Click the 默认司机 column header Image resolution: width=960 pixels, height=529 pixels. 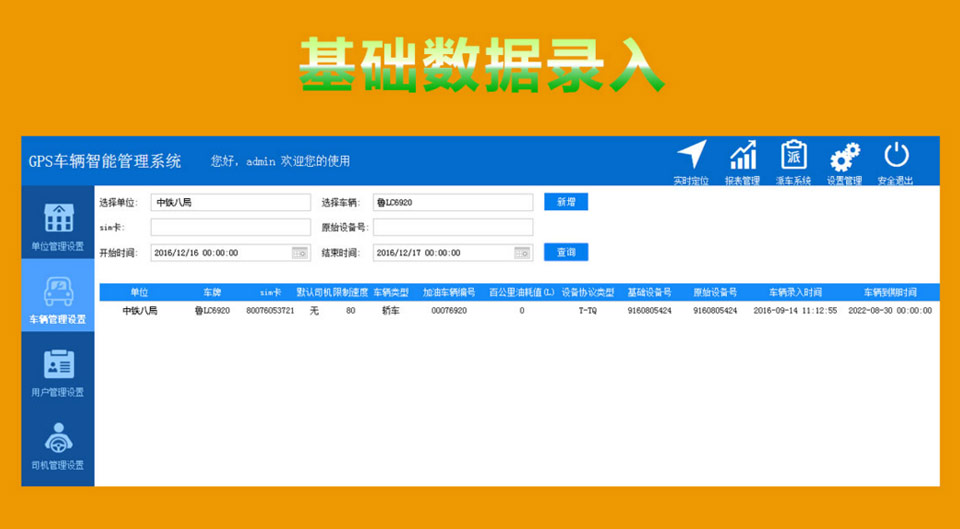[314, 293]
